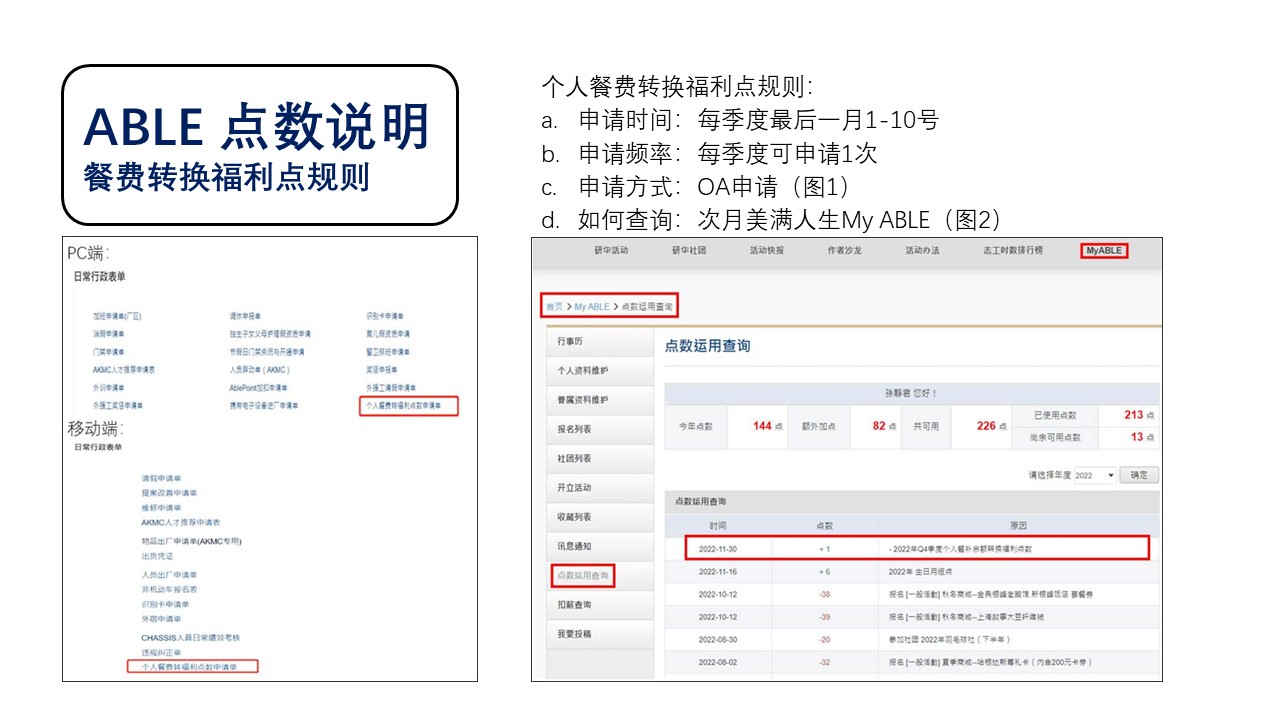Switch to the 研华活动 navigation tab
This screenshot has height=720, width=1280.
(610, 250)
